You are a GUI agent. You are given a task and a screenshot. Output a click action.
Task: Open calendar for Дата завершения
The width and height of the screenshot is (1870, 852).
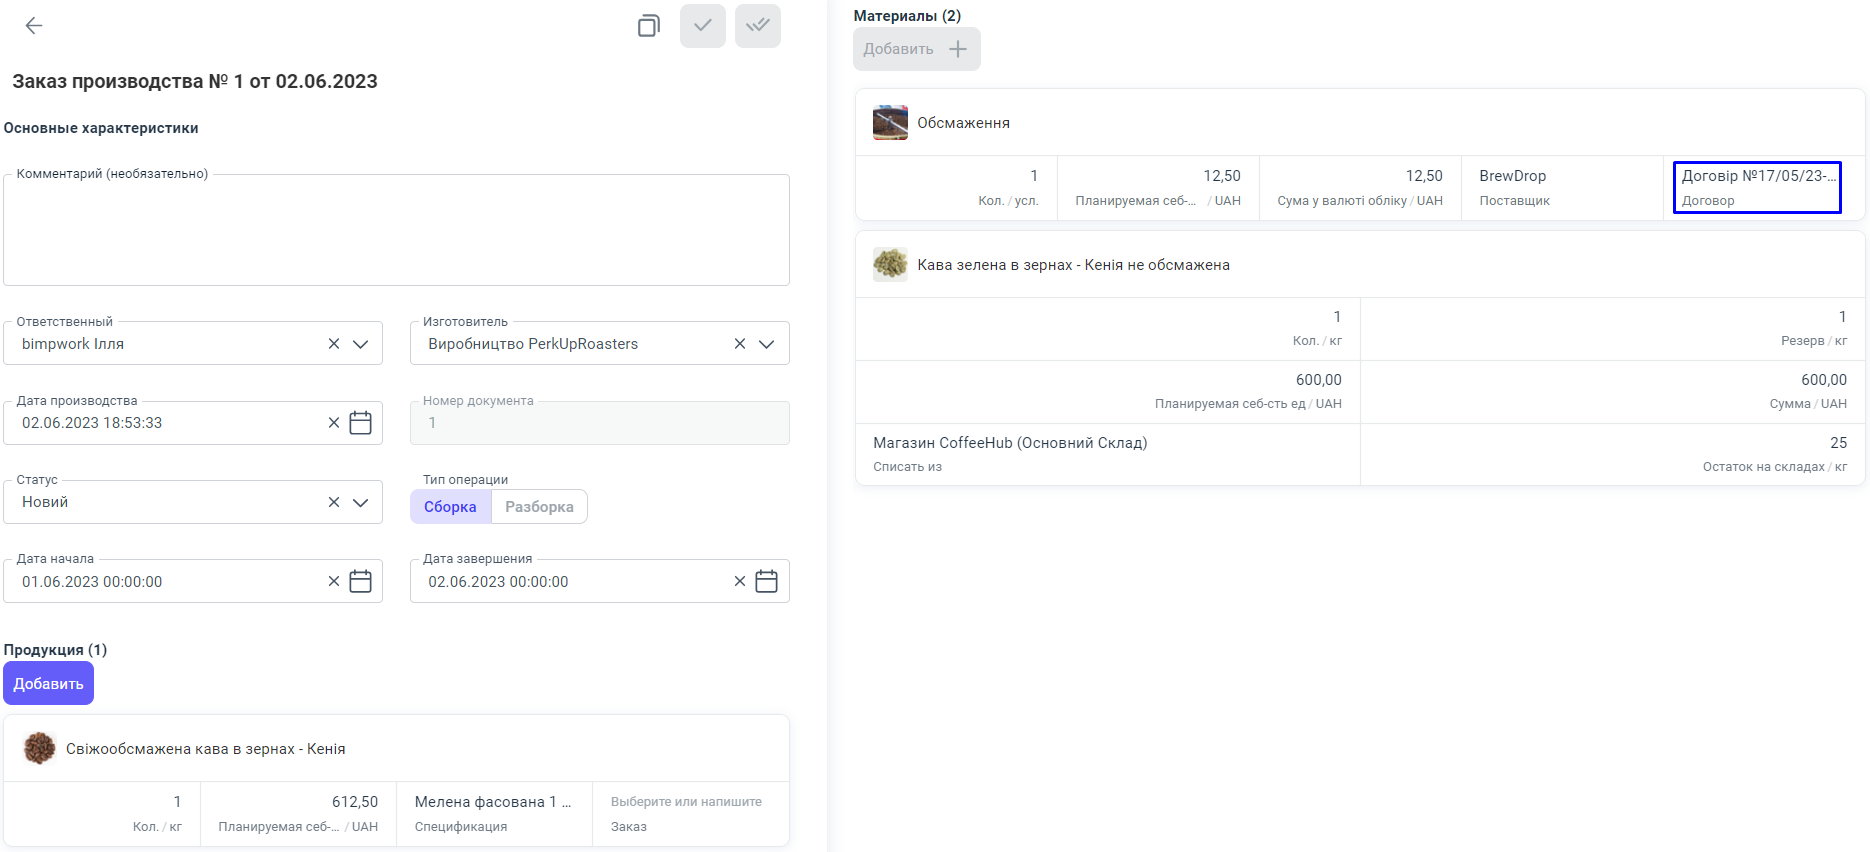click(x=767, y=582)
